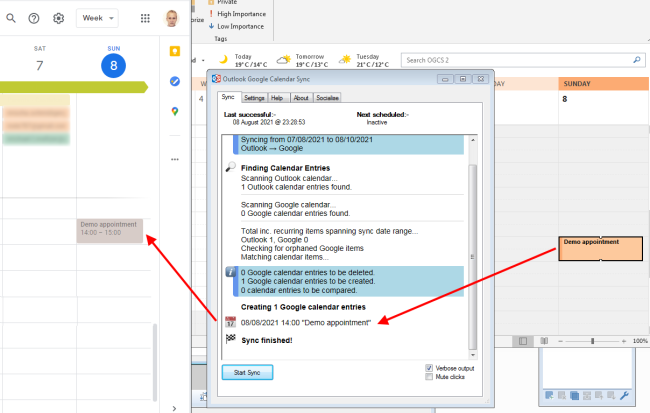
Task: Switch to the Settings tab
Action: coord(254,98)
